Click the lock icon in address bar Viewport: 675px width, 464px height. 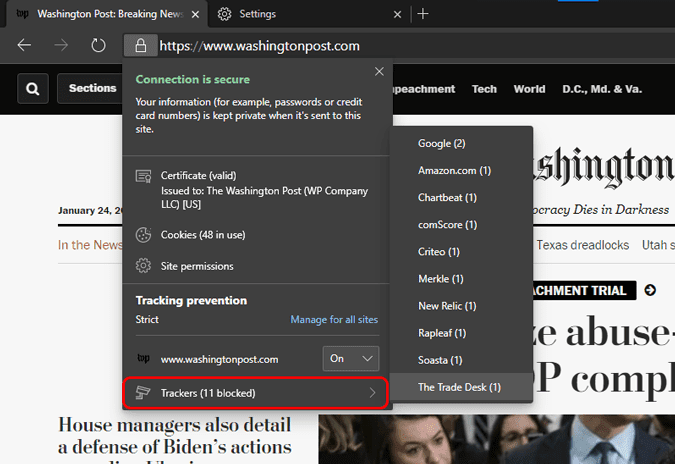(x=140, y=46)
